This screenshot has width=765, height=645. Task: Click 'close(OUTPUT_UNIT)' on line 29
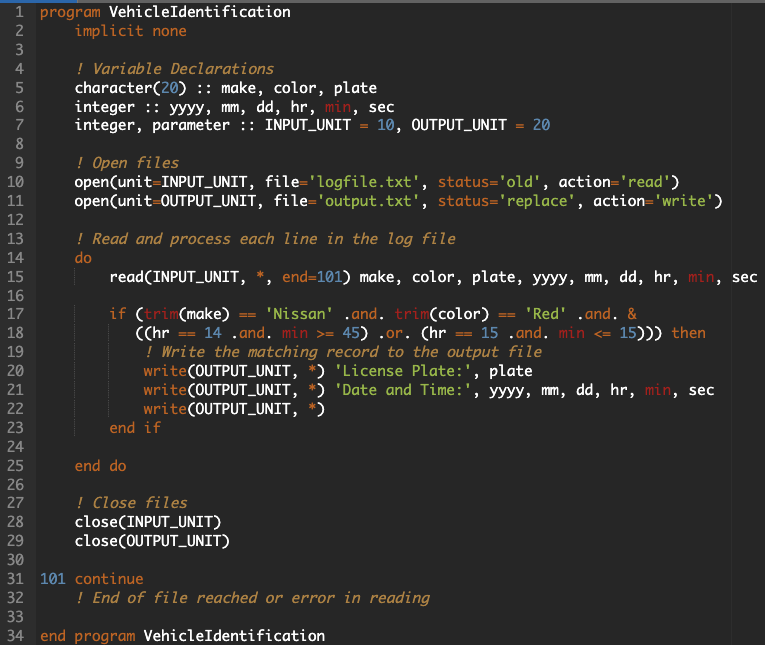click(152, 541)
